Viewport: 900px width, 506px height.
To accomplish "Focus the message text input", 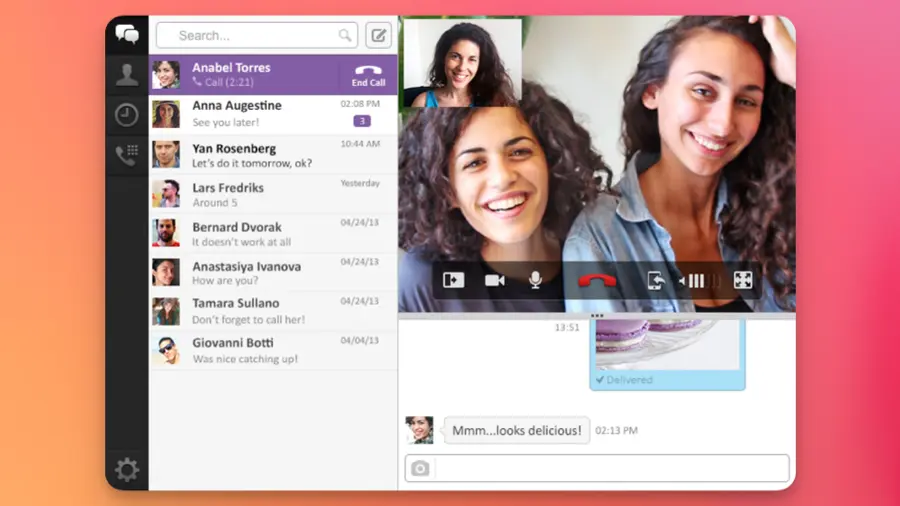I will (612, 468).
